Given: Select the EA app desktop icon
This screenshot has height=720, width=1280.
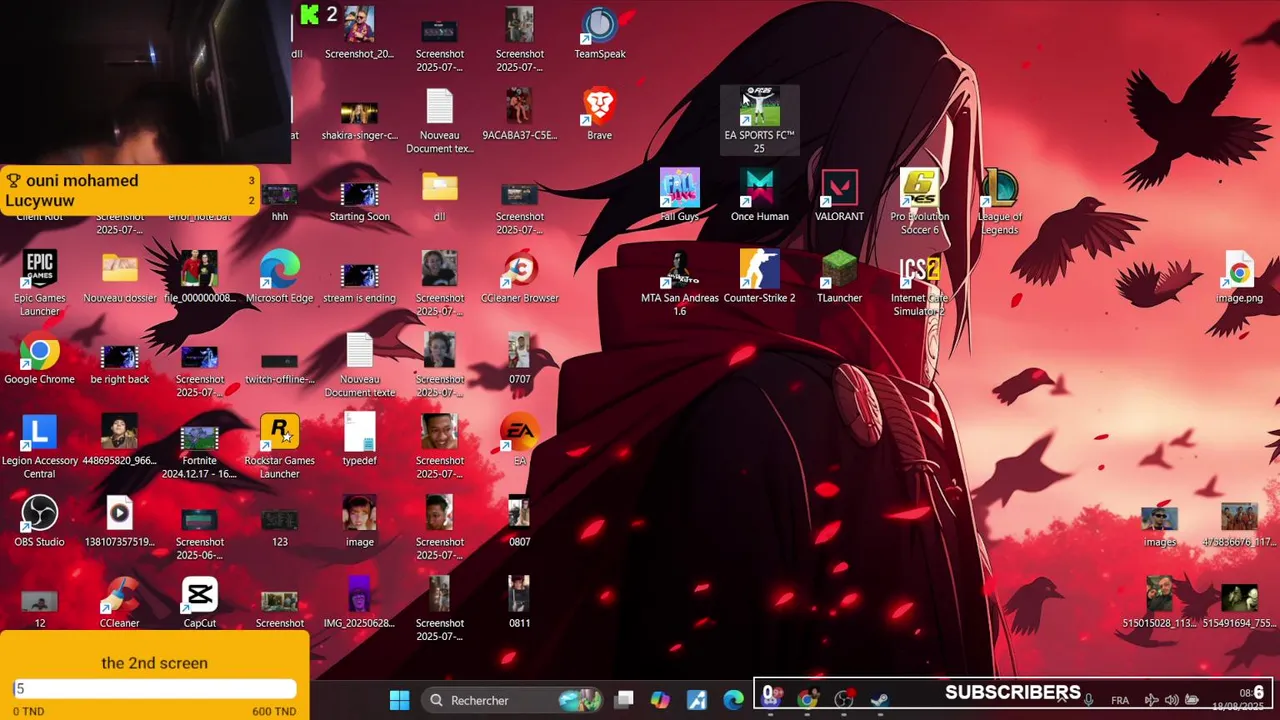Looking at the screenshot, I should tap(520, 440).
